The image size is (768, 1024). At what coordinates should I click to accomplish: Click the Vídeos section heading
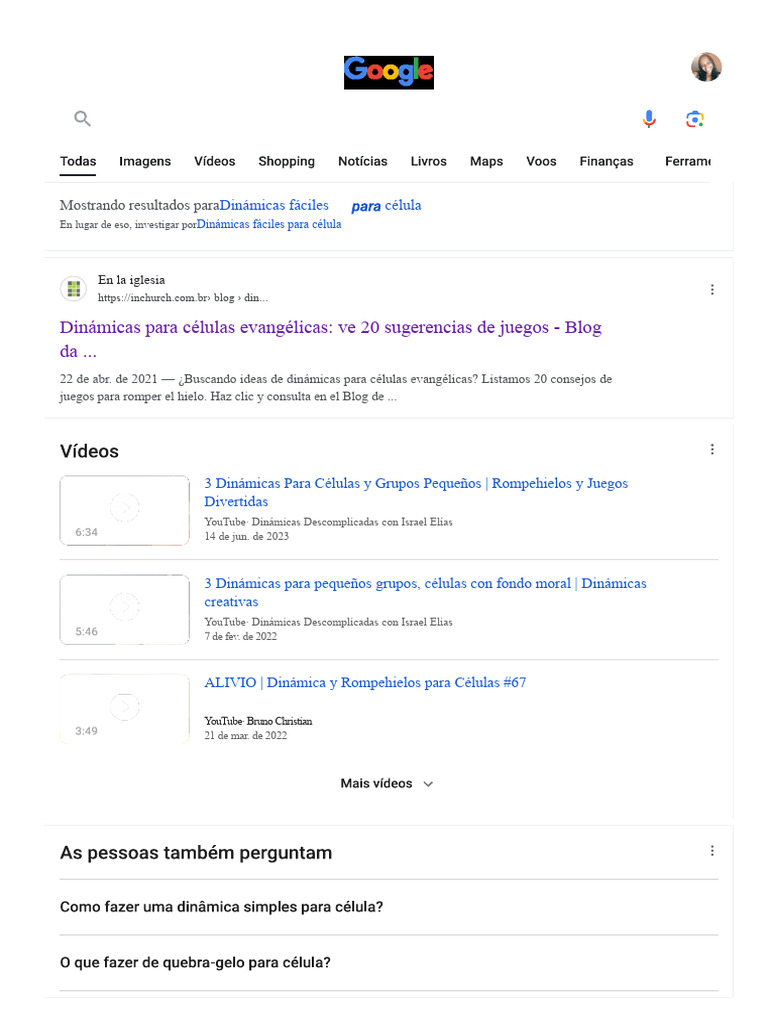point(89,451)
